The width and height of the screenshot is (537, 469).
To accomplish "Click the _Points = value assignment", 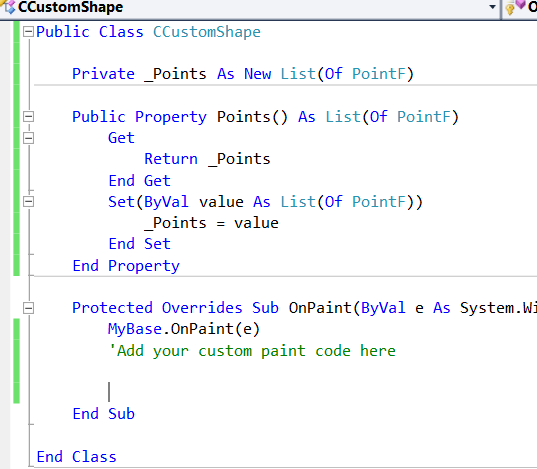I will point(211,223).
